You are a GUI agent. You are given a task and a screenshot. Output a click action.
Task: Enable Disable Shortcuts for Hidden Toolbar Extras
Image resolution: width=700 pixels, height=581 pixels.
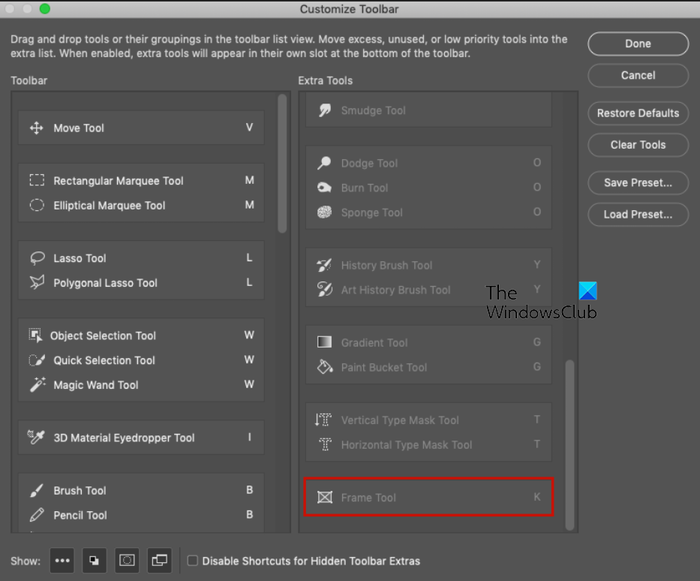[193, 561]
